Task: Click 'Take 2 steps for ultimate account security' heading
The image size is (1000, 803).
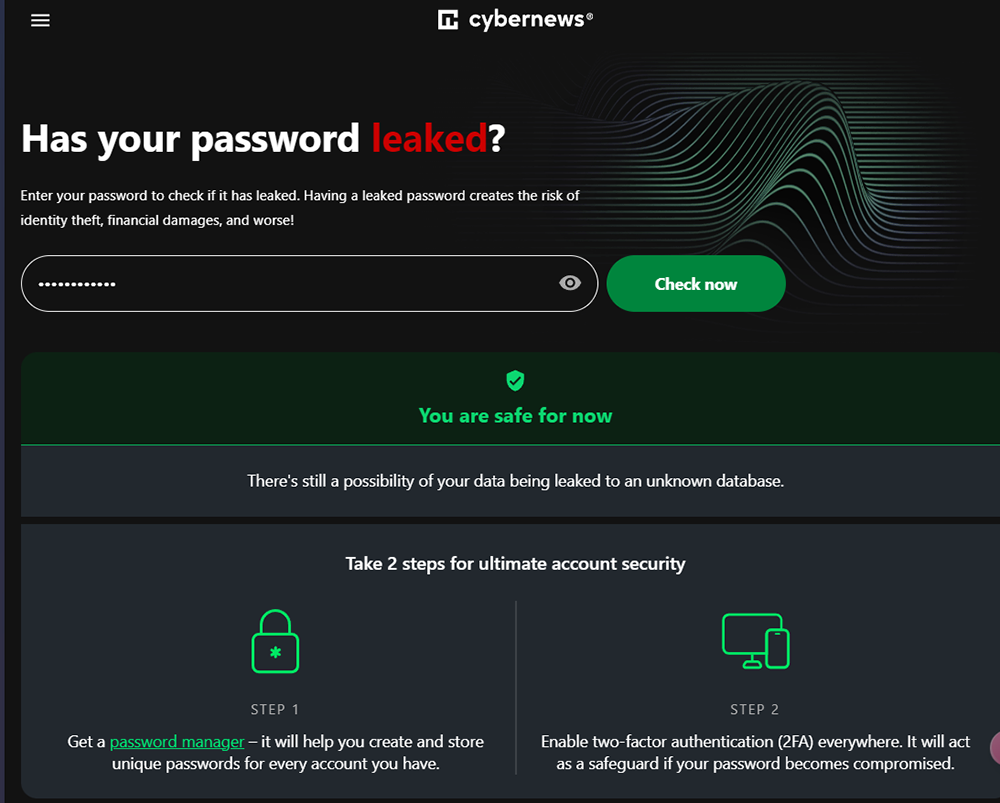Action: pyautogui.click(x=515, y=564)
